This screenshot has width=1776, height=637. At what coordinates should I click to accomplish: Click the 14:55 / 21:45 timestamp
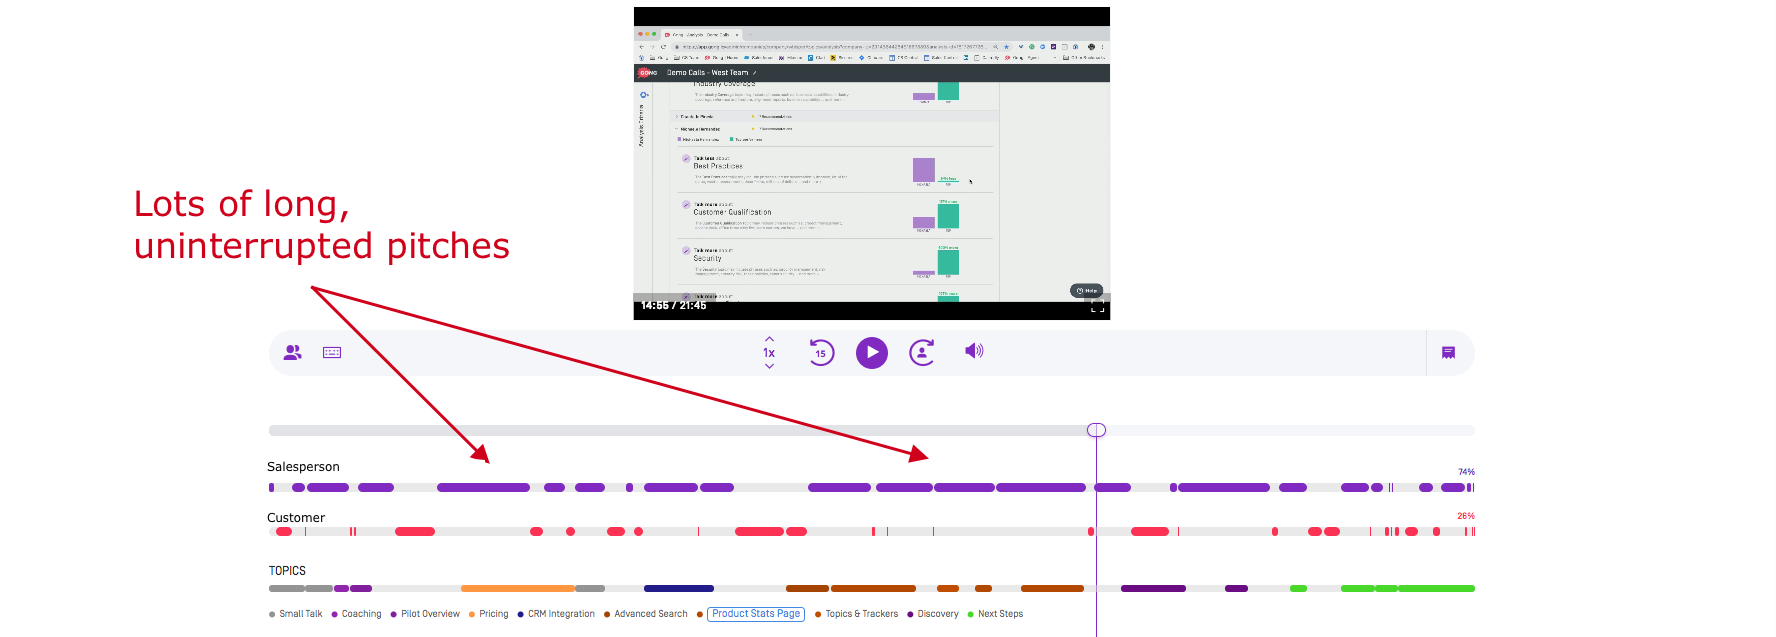pyautogui.click(x=674, y=306)
